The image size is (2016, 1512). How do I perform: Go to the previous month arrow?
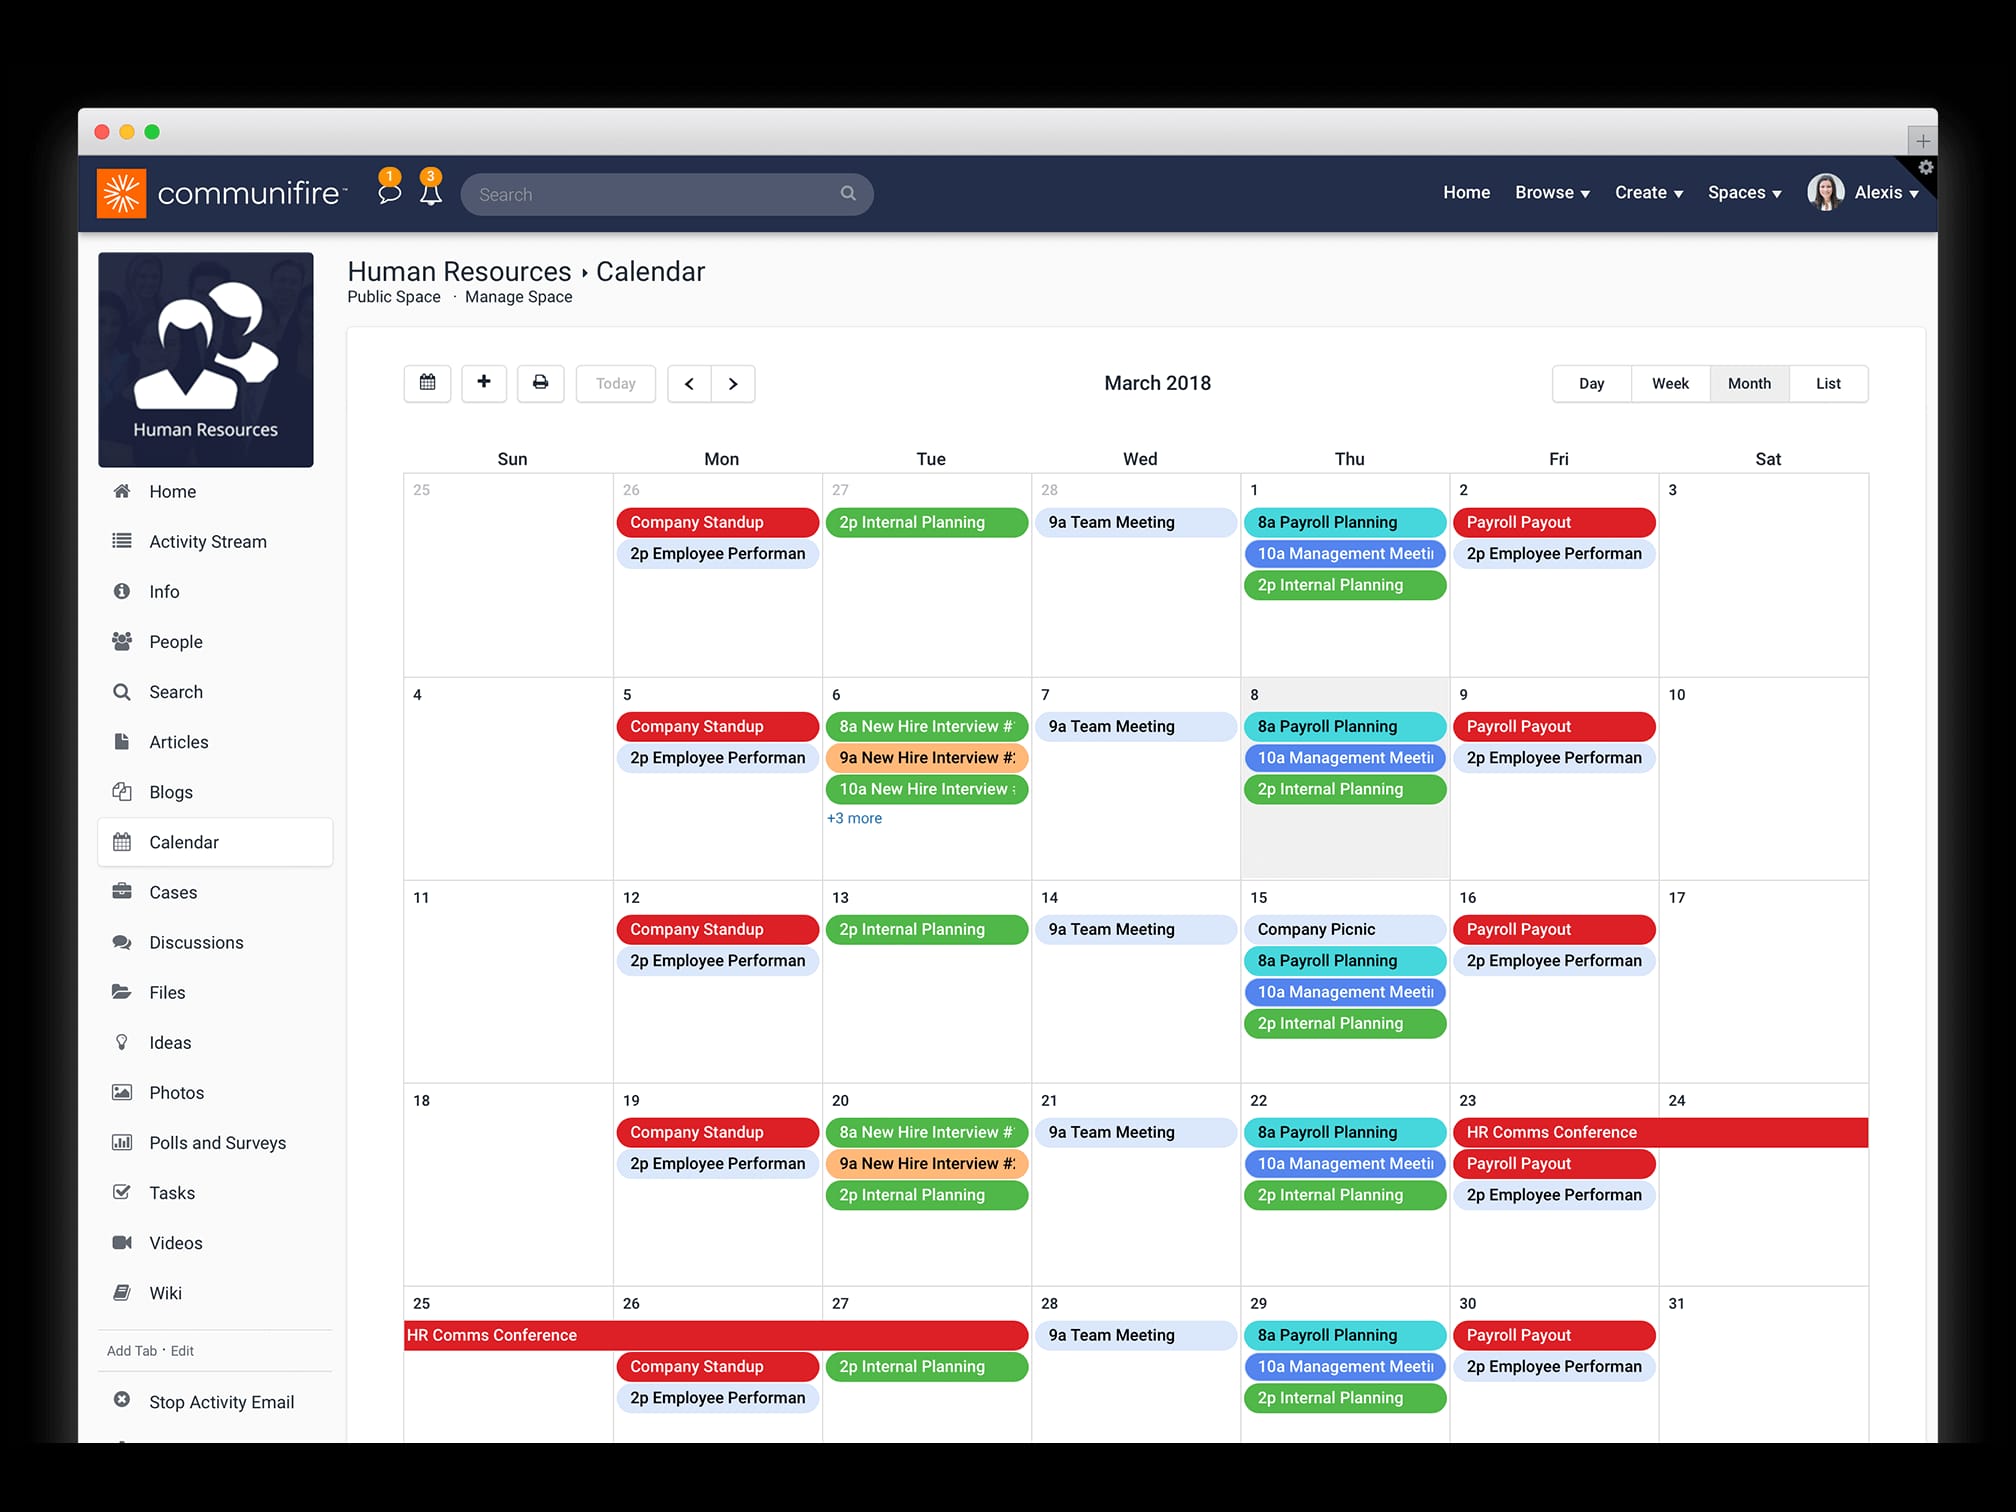(689, 383)
